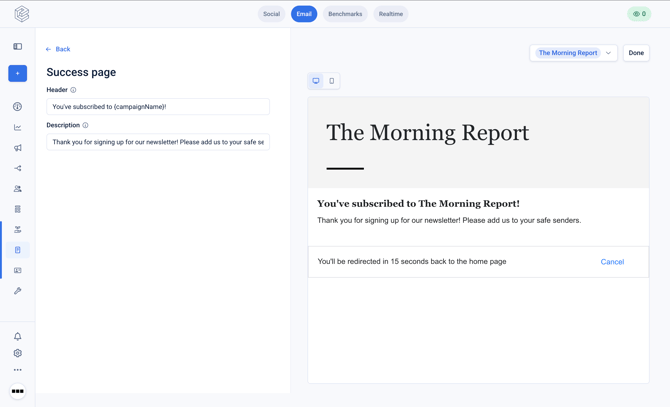Screen dimensions: 670x407
Task: Toggle the sidebar panel icon
Action: [18, 47]
